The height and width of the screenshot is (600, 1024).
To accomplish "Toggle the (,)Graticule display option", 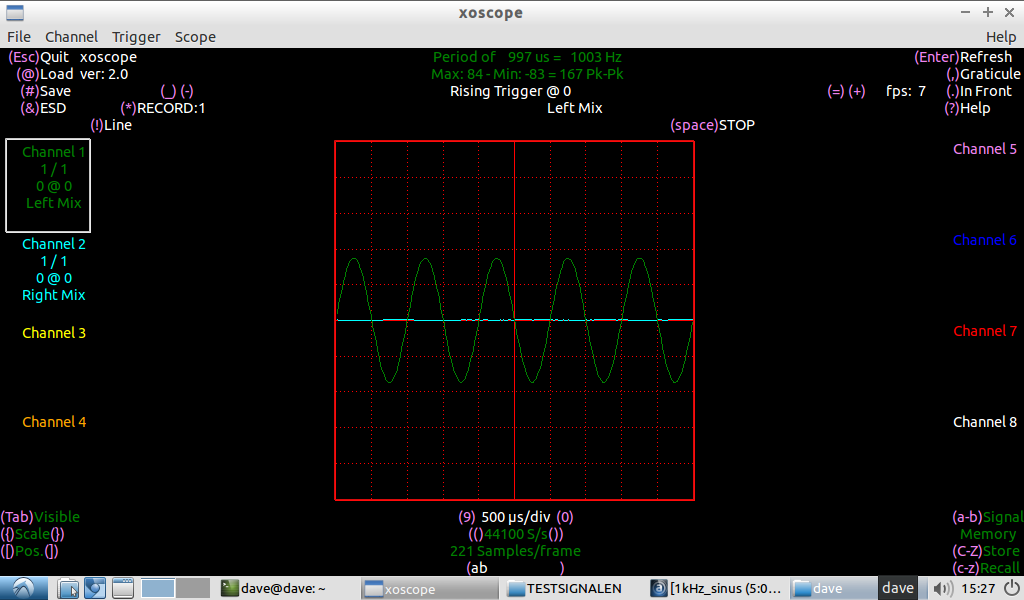I will 983,74.
